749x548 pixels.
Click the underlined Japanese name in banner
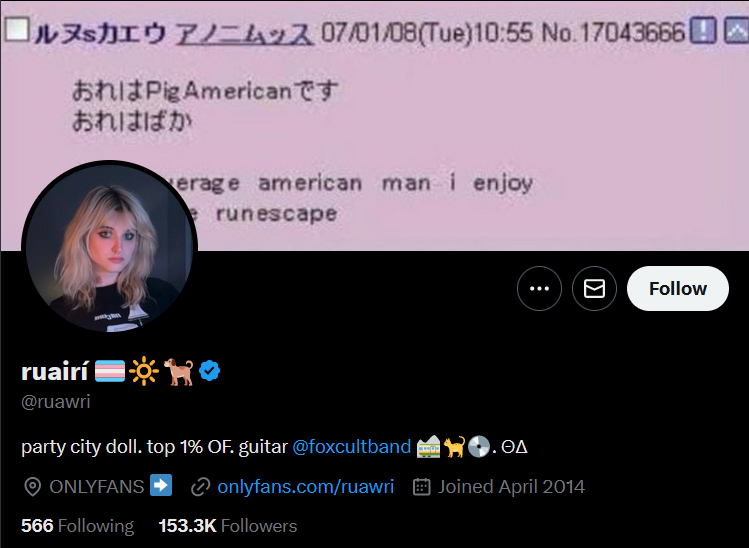click(245, 33)
